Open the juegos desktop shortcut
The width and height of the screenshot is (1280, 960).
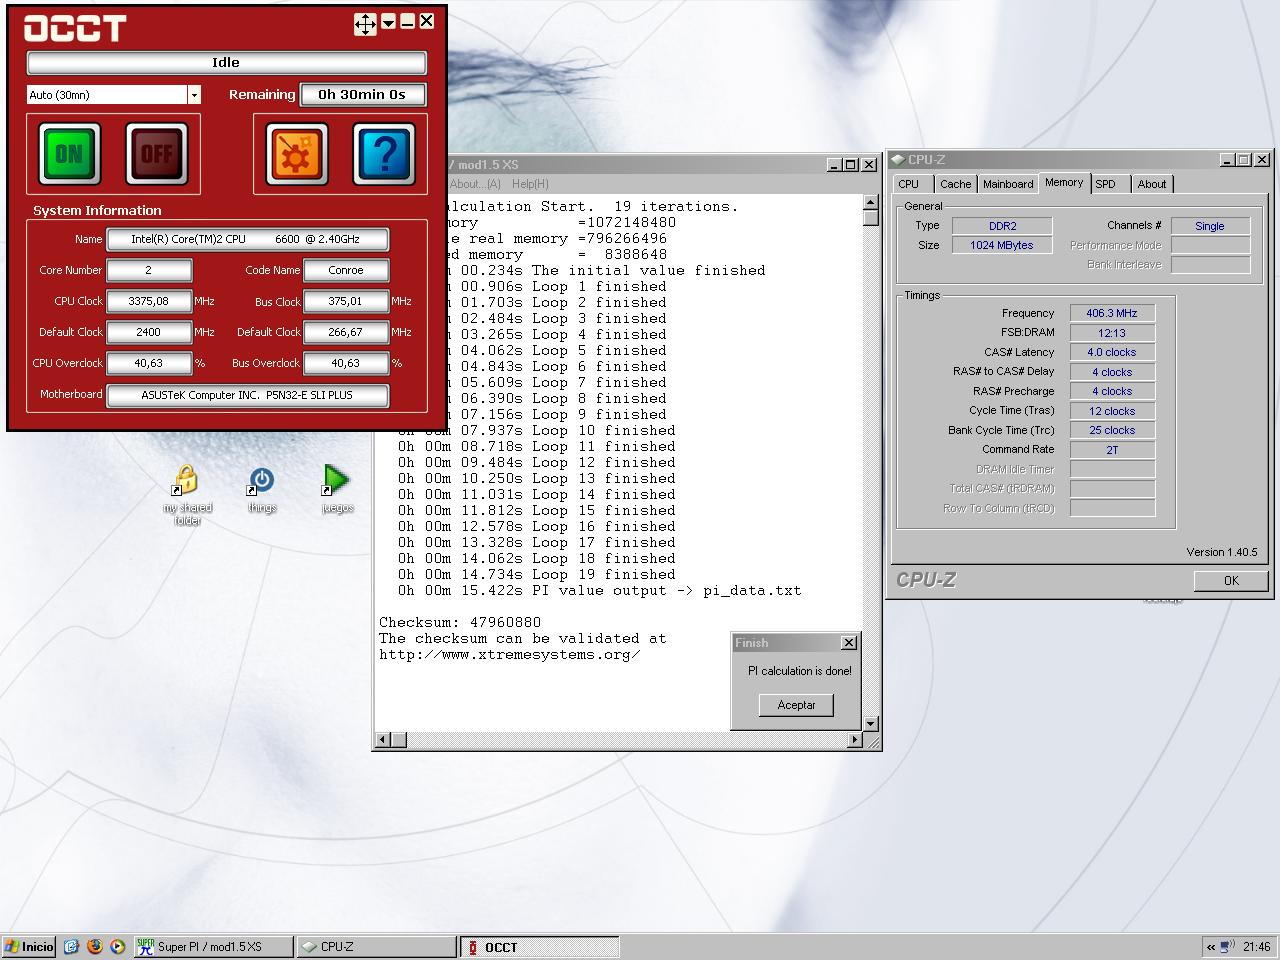[337, 490]
